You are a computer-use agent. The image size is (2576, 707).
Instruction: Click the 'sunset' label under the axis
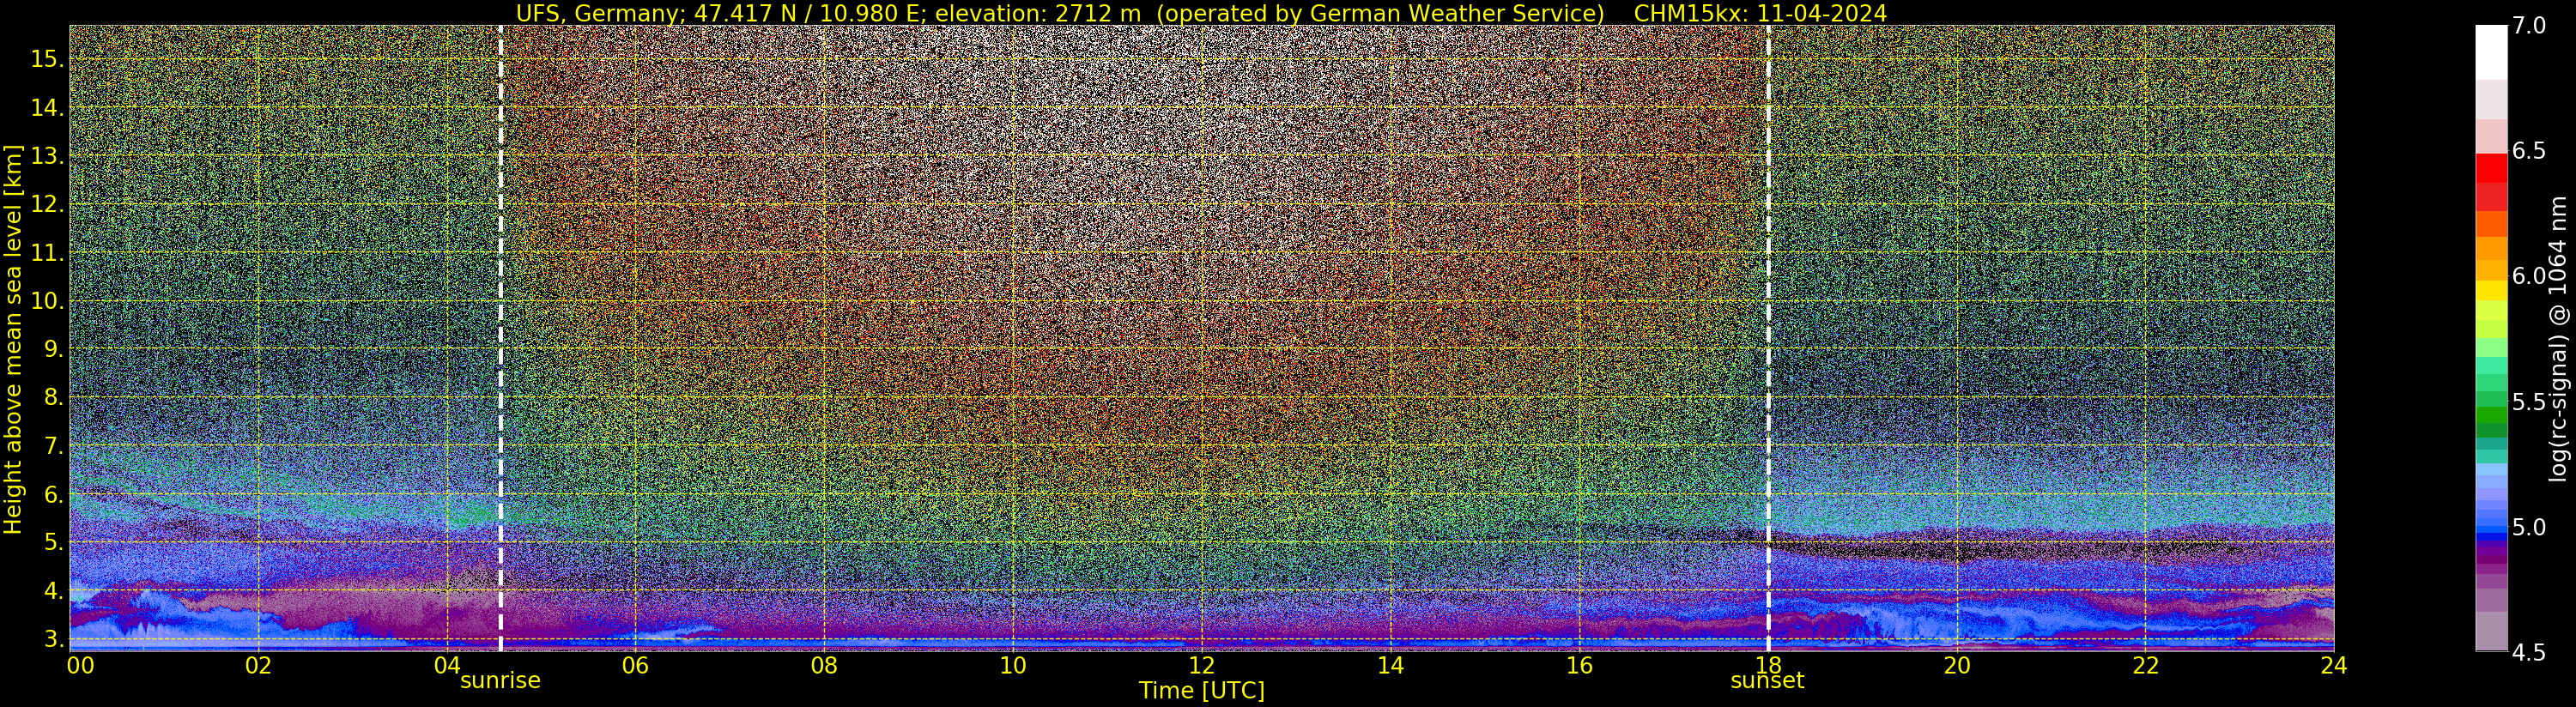pos(1768,681)
